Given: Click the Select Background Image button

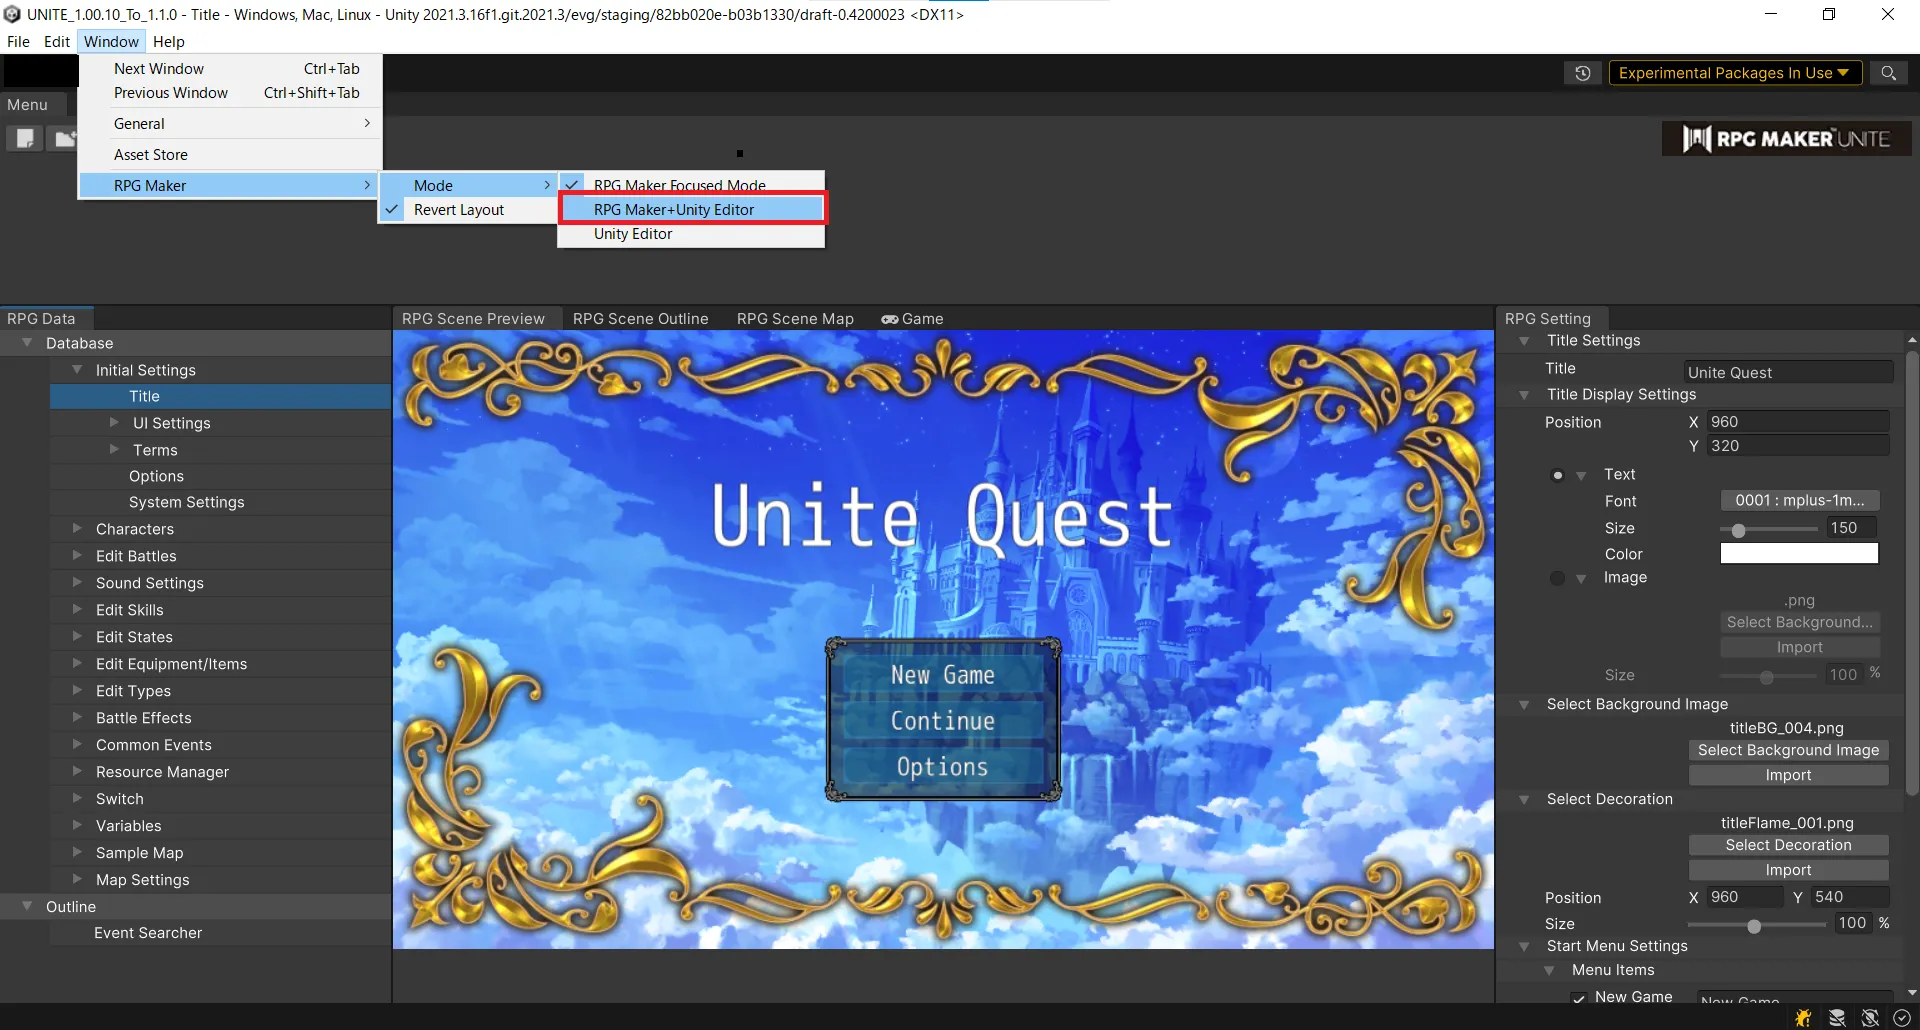Looking at the screenshot, I should point(1788,750).
